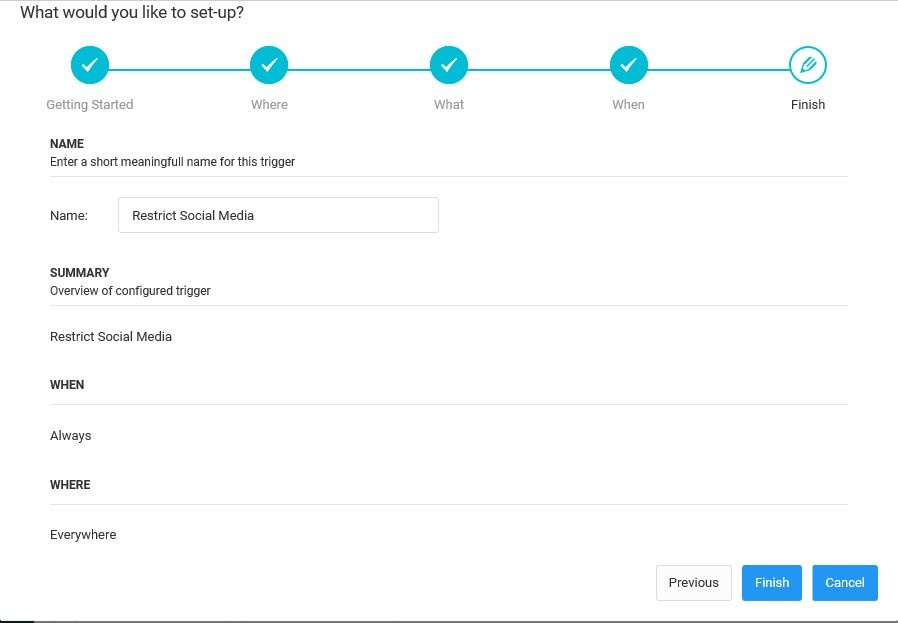The height and width of the screenshot is (623, 898).
Task: Select the 'When' wizard step label
Action: tap(628, 104)
